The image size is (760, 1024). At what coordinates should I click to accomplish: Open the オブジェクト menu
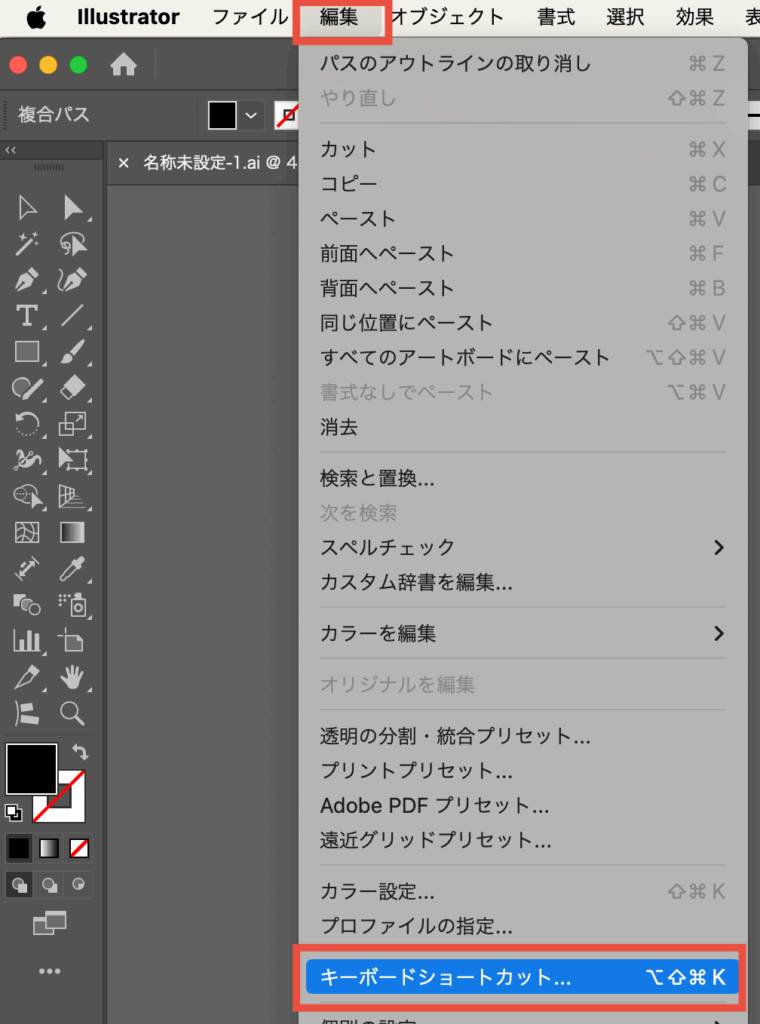pos(448,17)
